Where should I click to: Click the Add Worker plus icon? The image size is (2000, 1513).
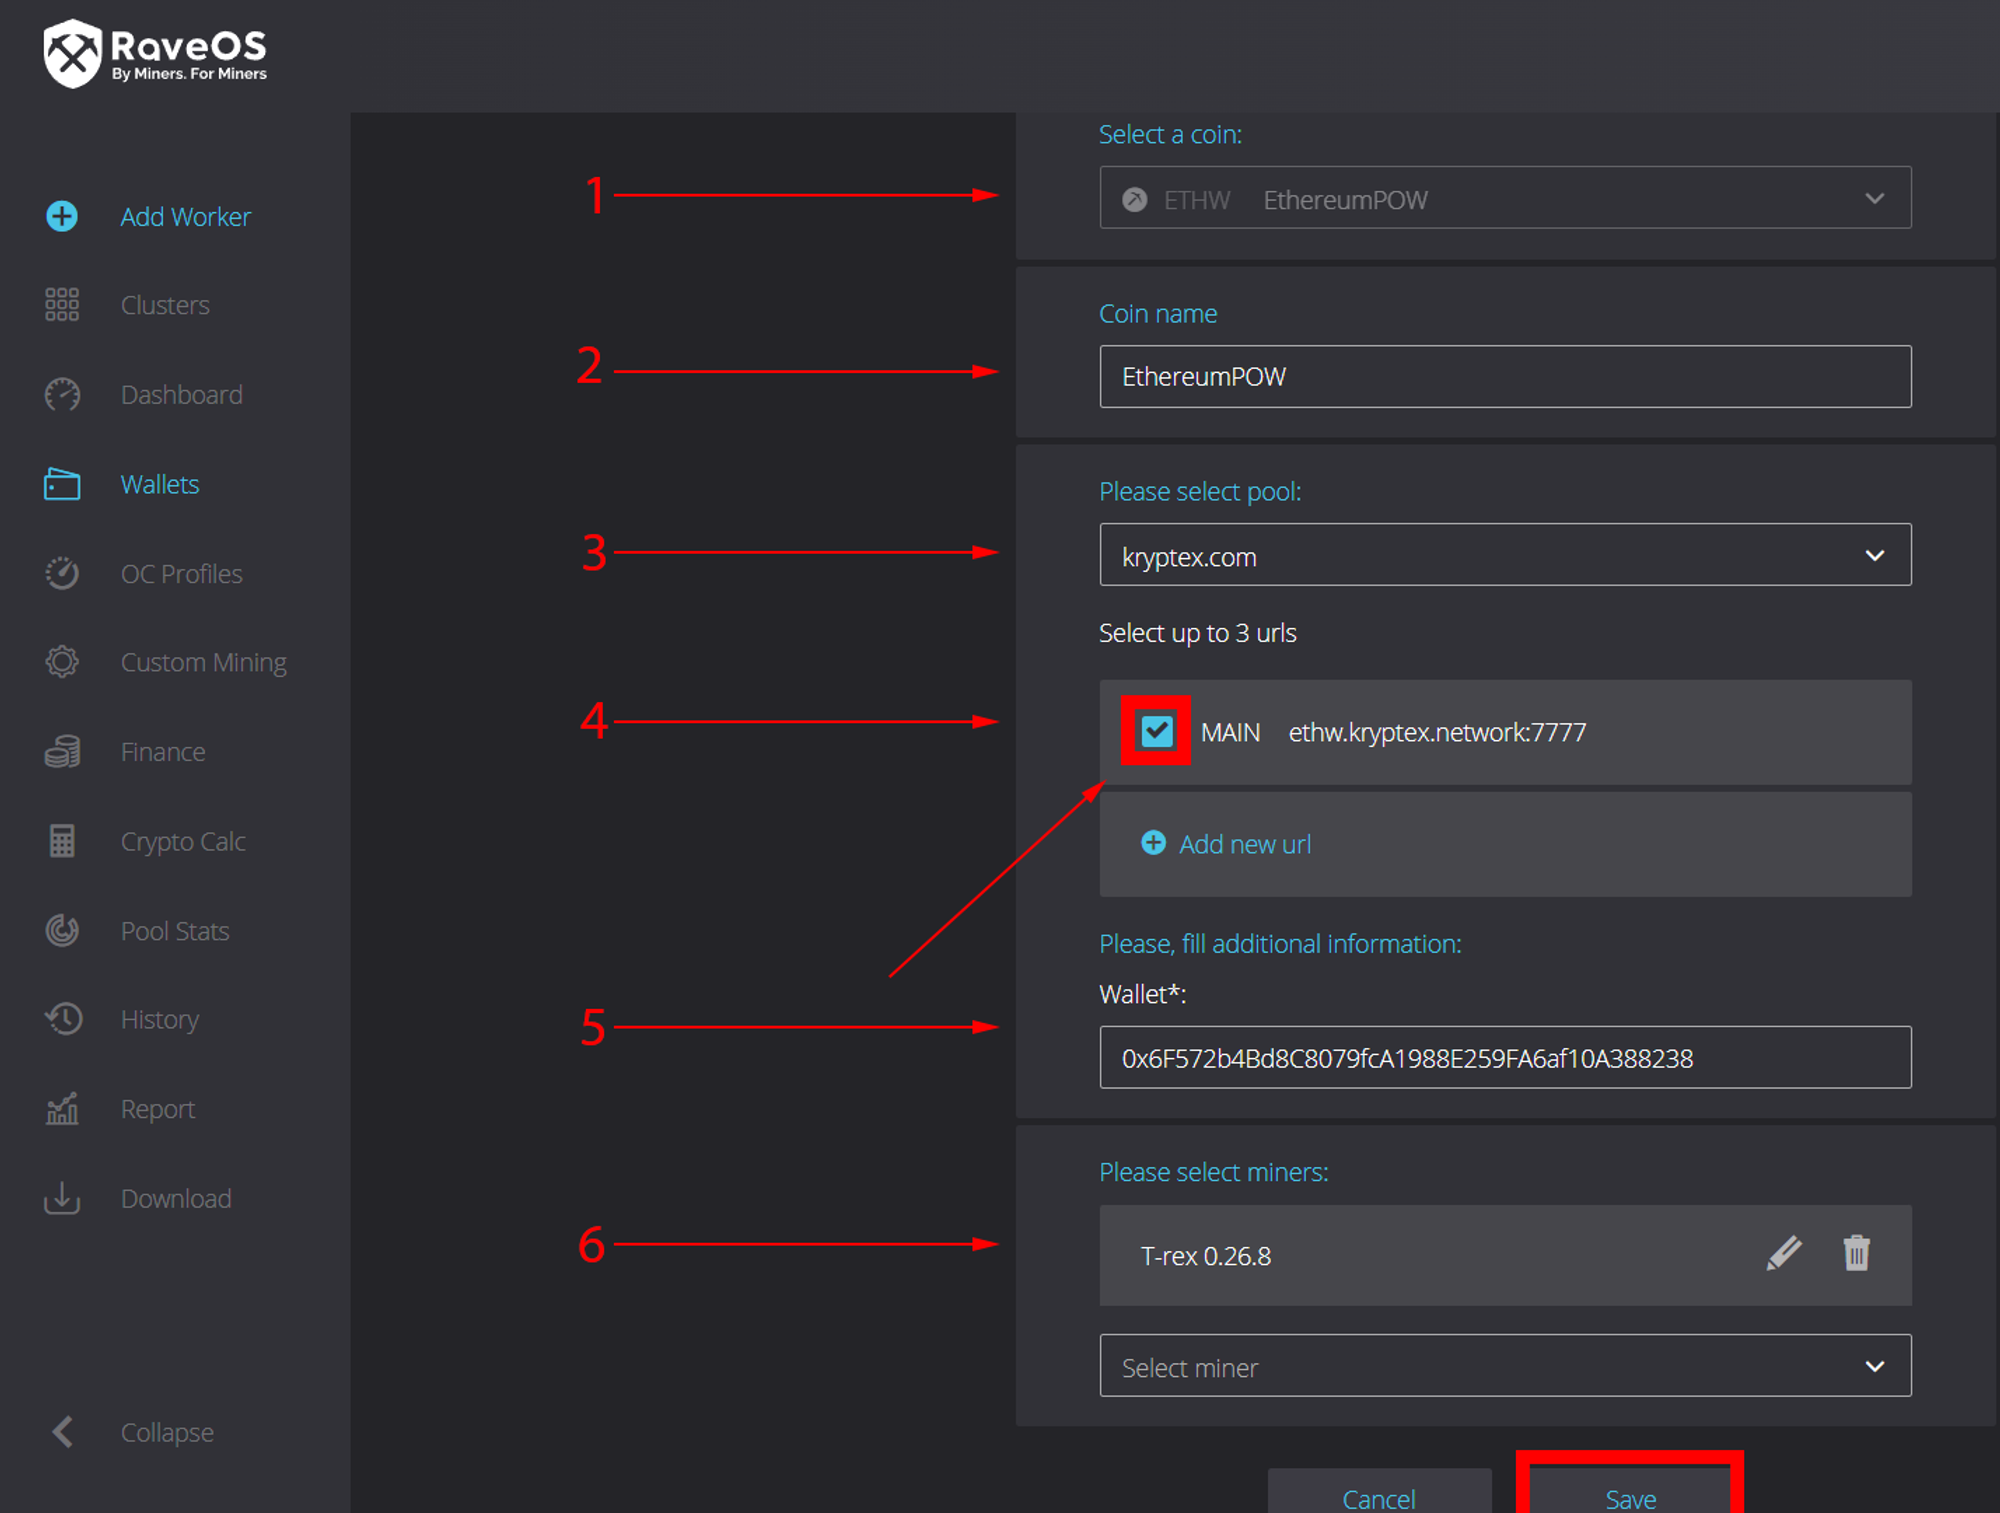[62, 216]
